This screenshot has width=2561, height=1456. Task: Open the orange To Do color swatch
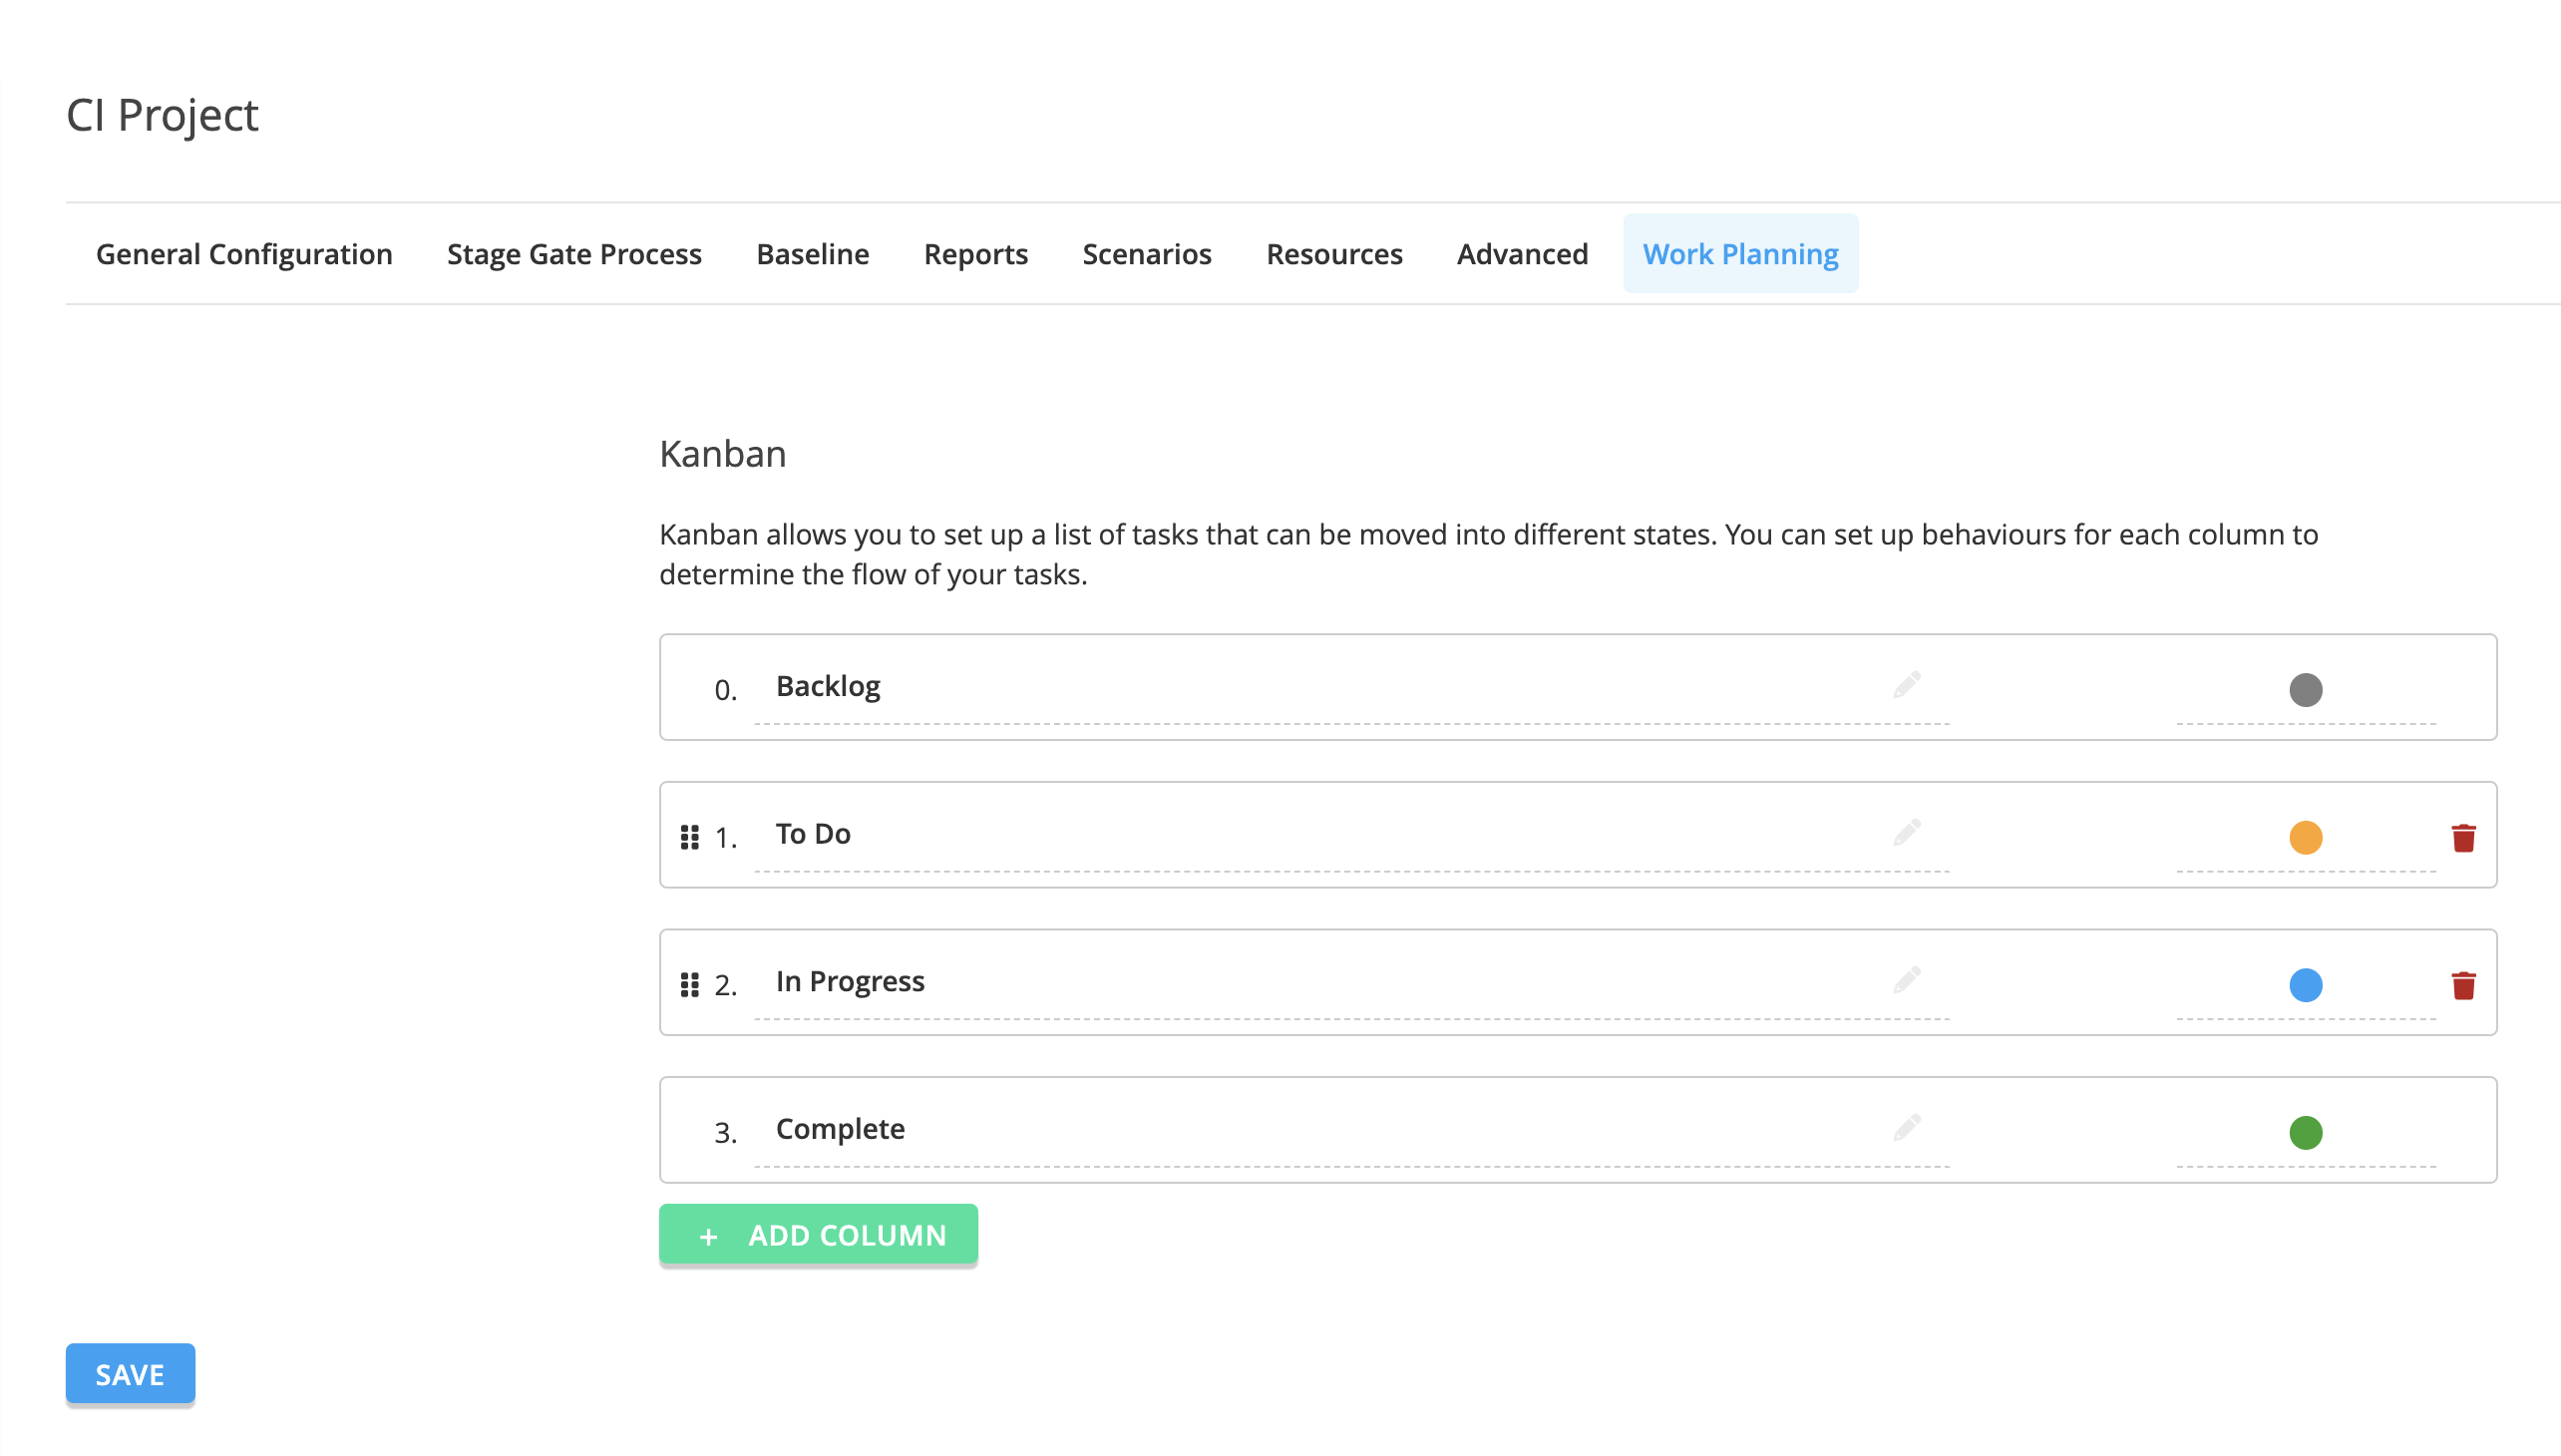(2305, 838)
